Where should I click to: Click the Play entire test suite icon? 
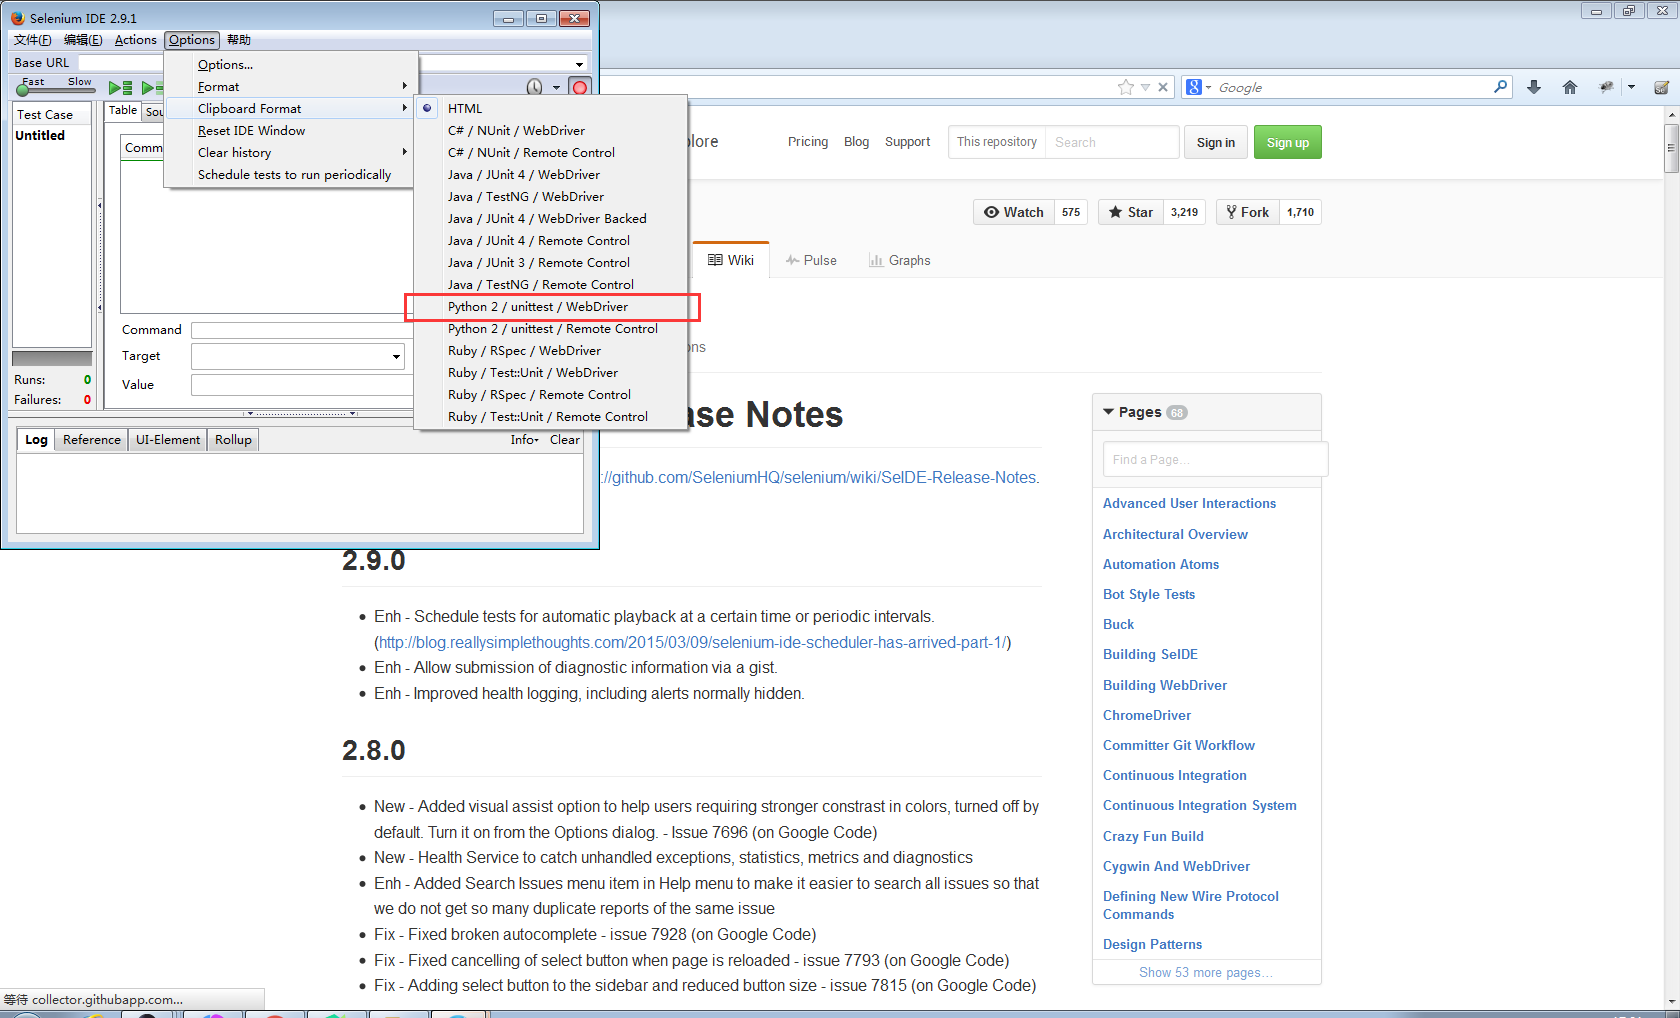tap(121, 88)
